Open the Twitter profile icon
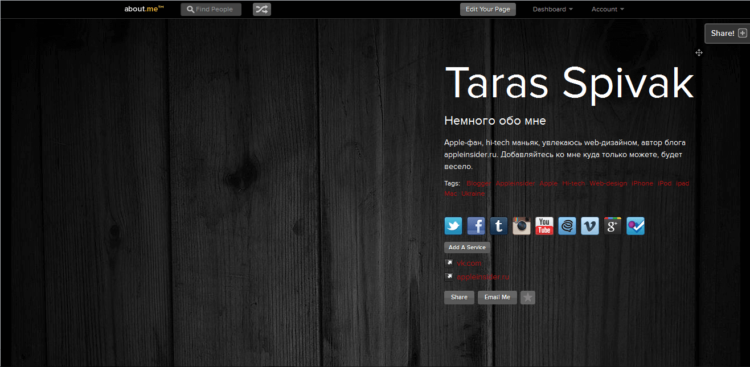The image size is (750, 367). [453, 226]
